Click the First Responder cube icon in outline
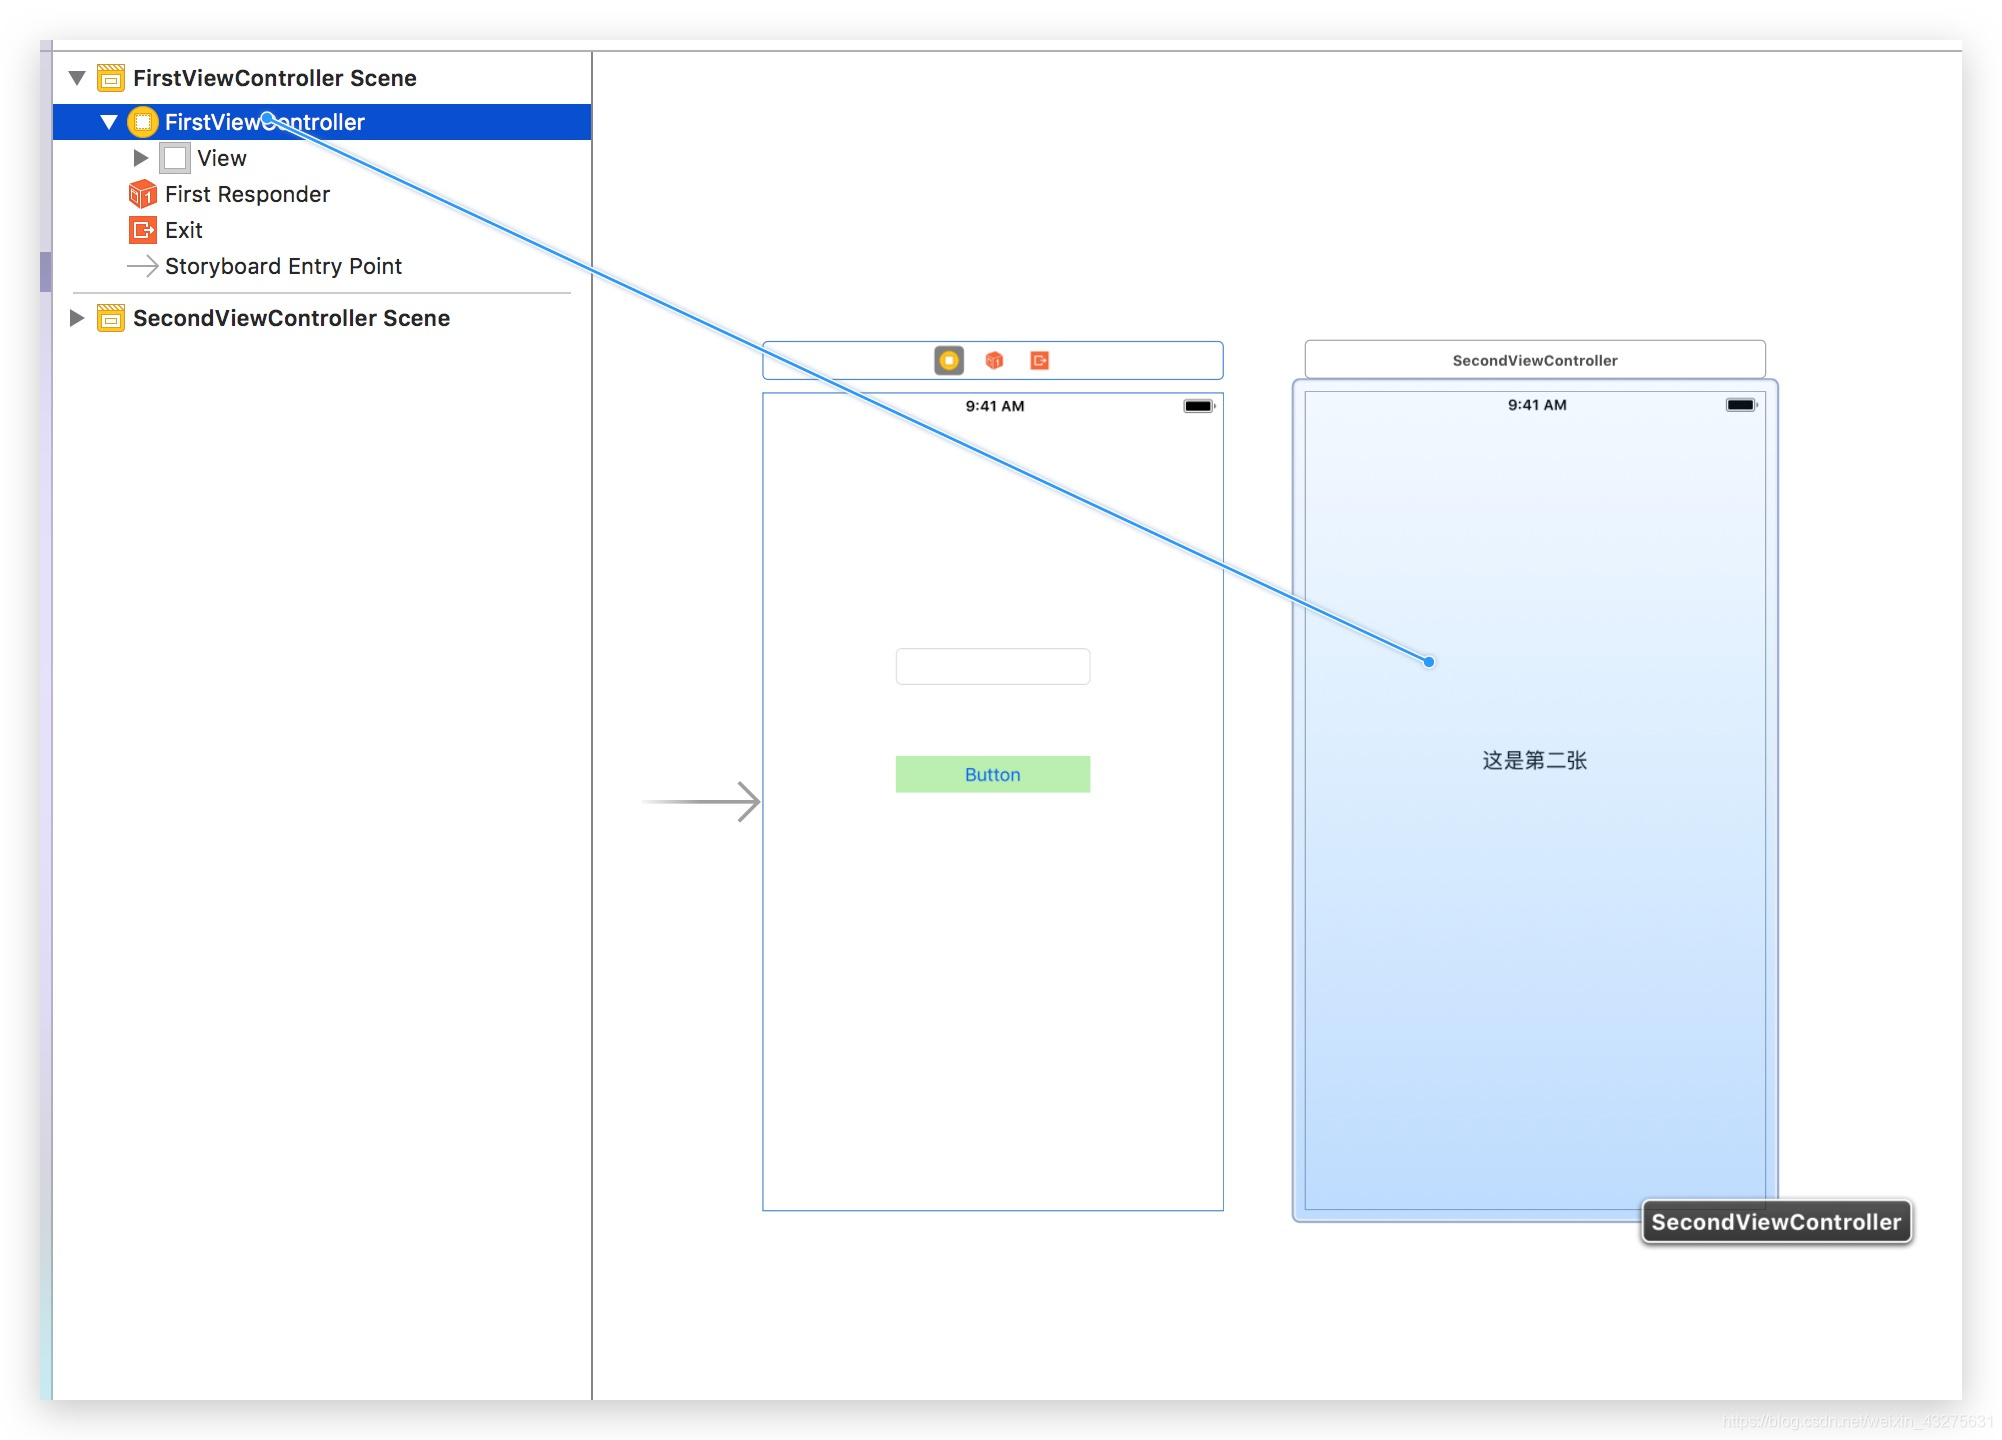 click(143, 194)
